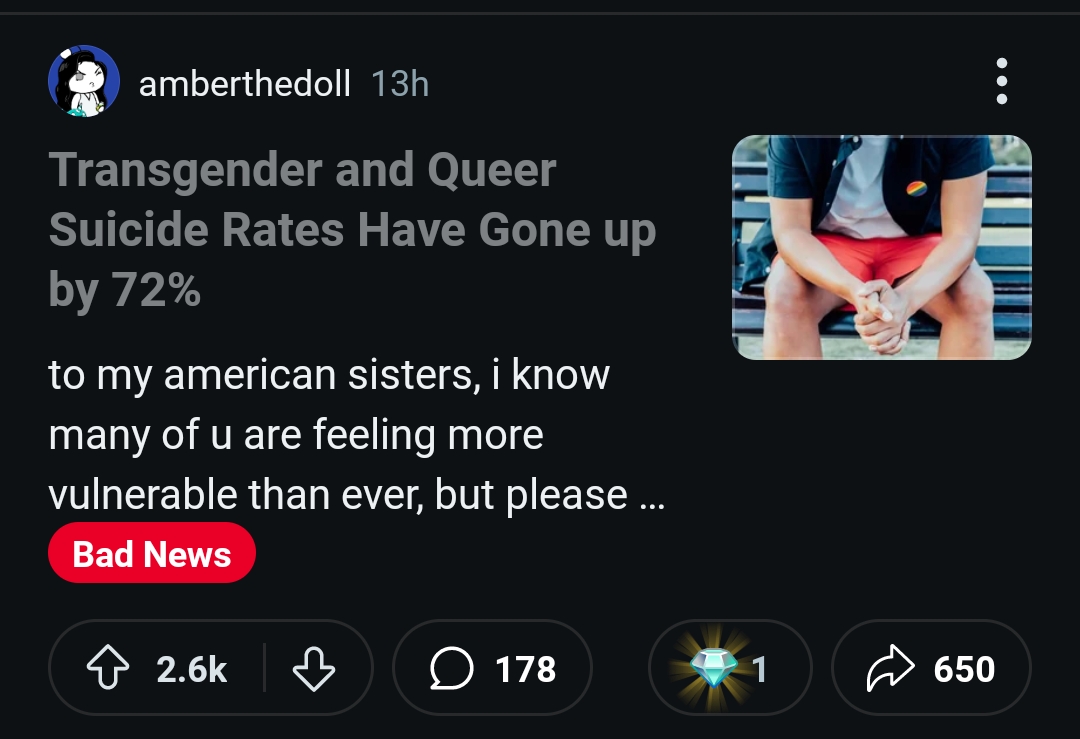View the post's bench photo thumbnail

[881, 247]
